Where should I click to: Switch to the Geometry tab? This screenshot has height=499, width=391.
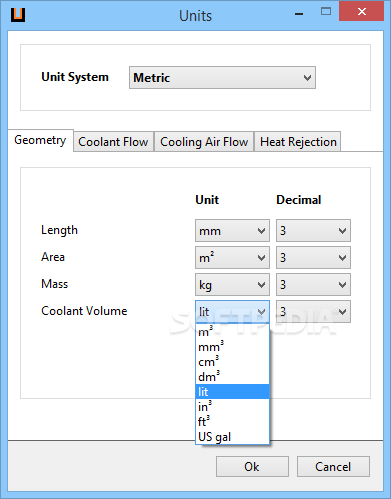point(40,140)
